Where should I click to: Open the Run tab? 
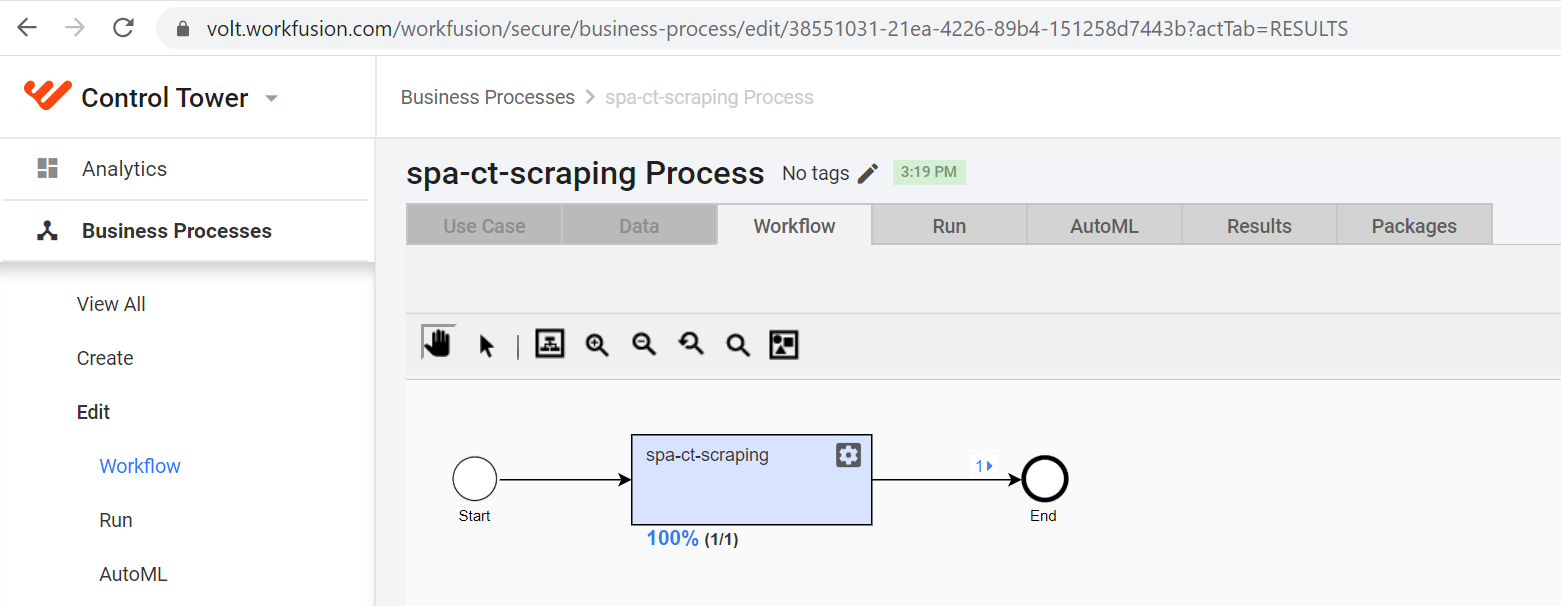click(x=949, y=225)
